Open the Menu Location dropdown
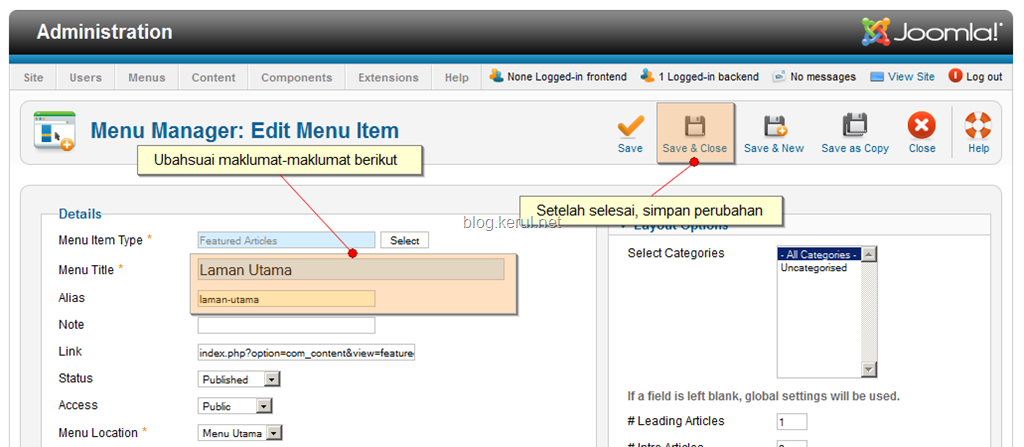Viewport: 1024px width, 447px height. [x=240, y=433]
